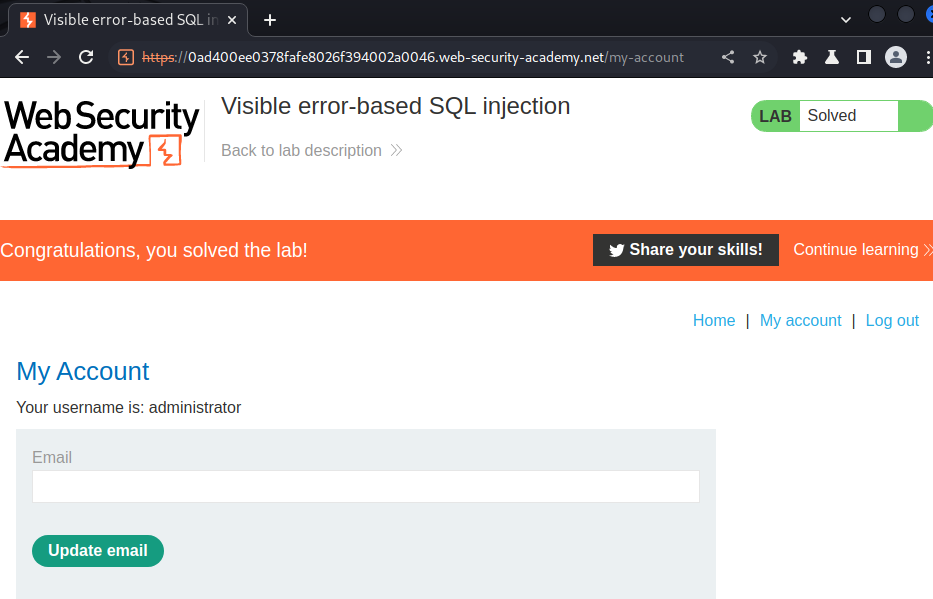The width and height of the screenshot is (933, 599).
Task: Click the site security warning icon
Action: 126,57
